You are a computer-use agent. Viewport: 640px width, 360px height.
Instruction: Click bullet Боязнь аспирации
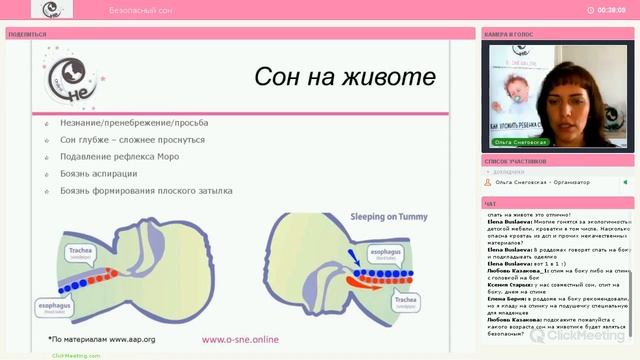pyautogui.click(x=98, y=174)
